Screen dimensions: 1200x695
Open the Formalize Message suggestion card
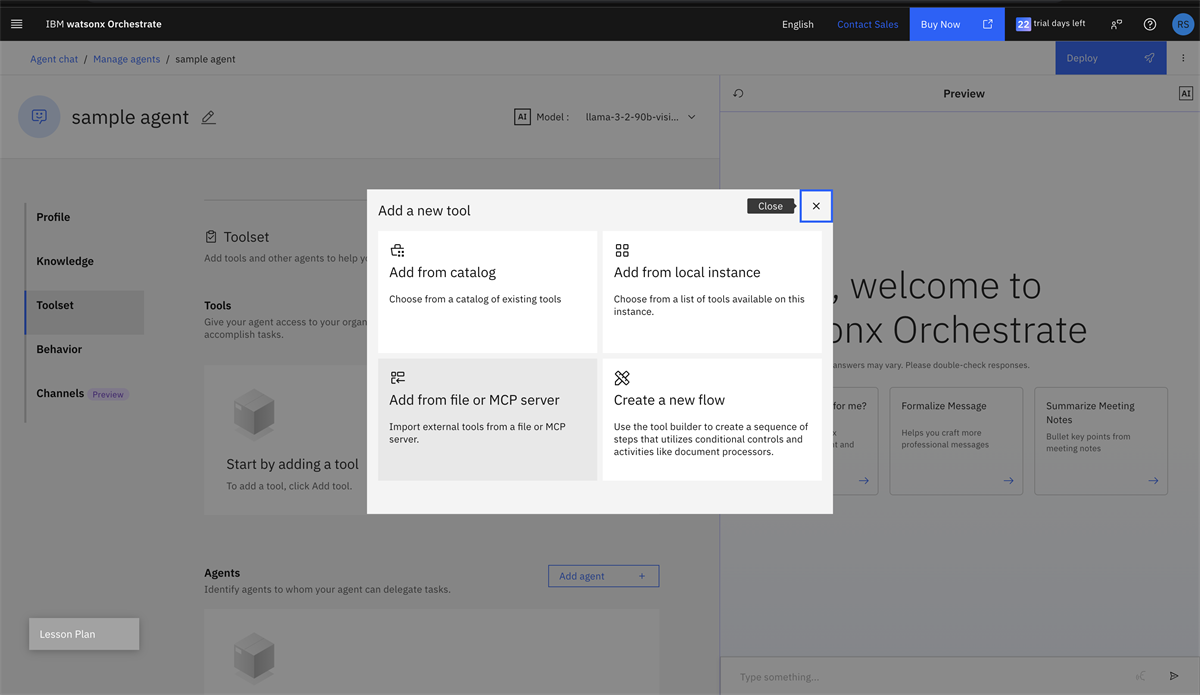click(957, 441)
